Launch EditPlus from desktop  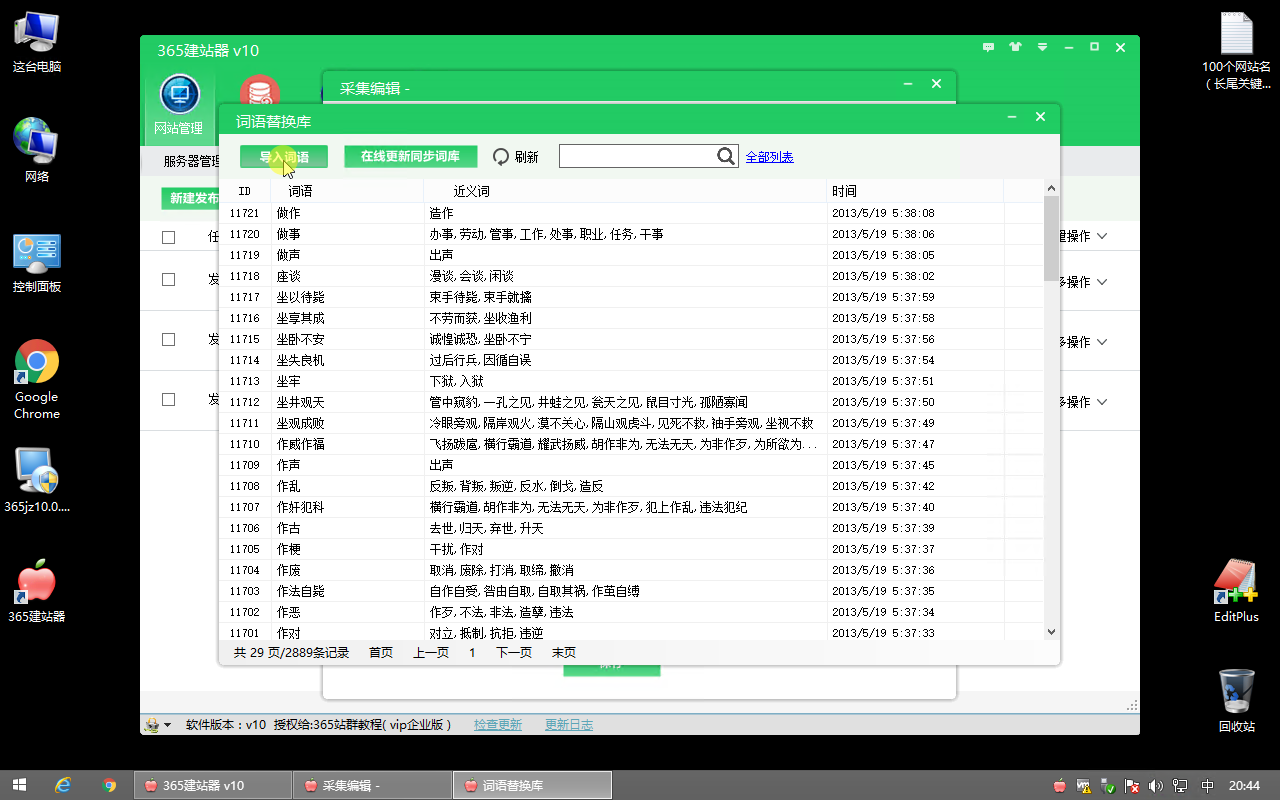coord(1236,590)
